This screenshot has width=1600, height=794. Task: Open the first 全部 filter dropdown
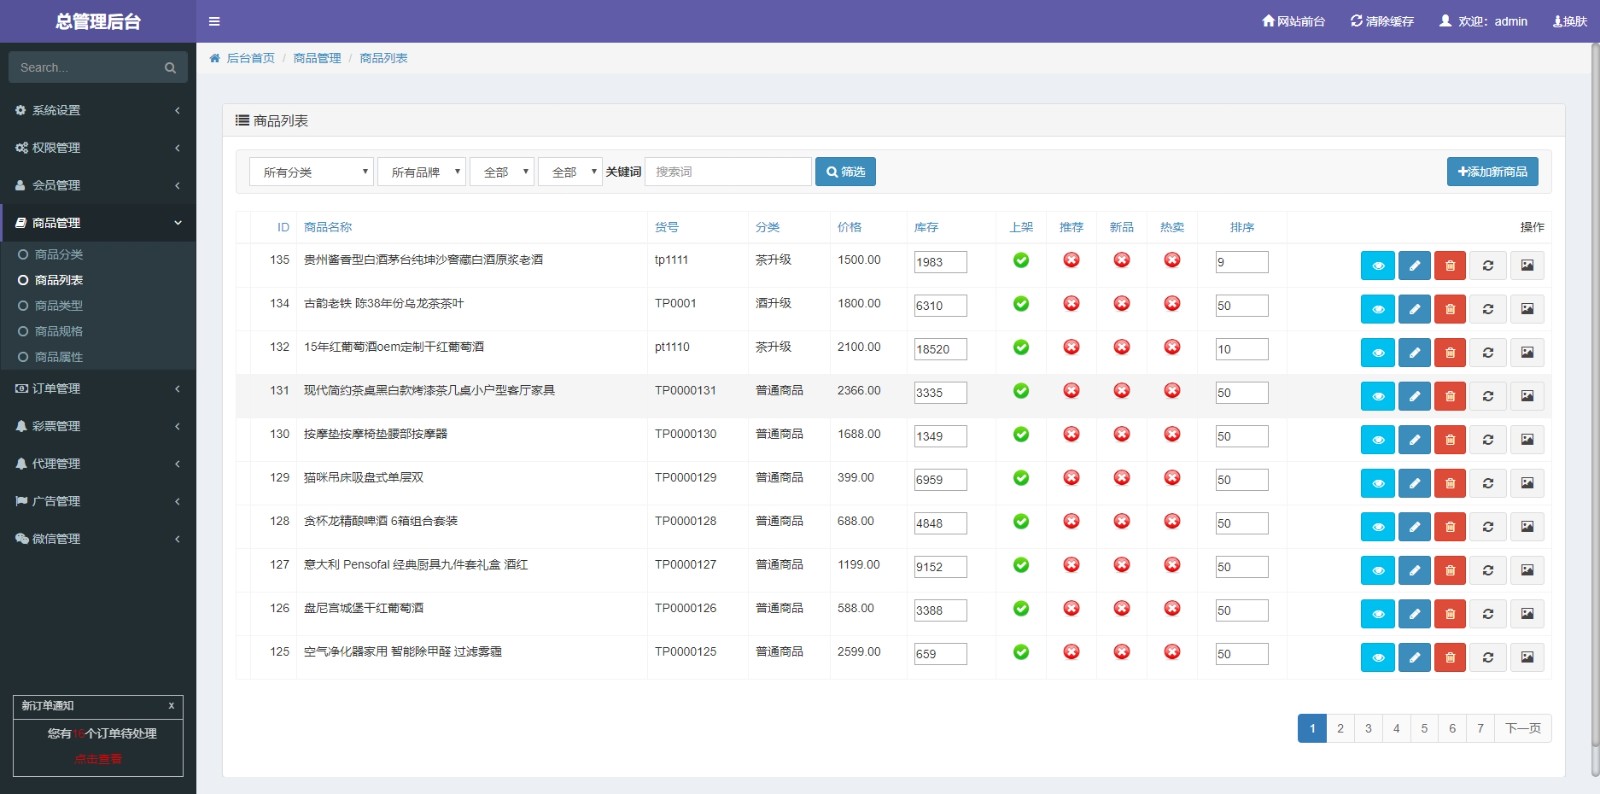click(502, 172)
